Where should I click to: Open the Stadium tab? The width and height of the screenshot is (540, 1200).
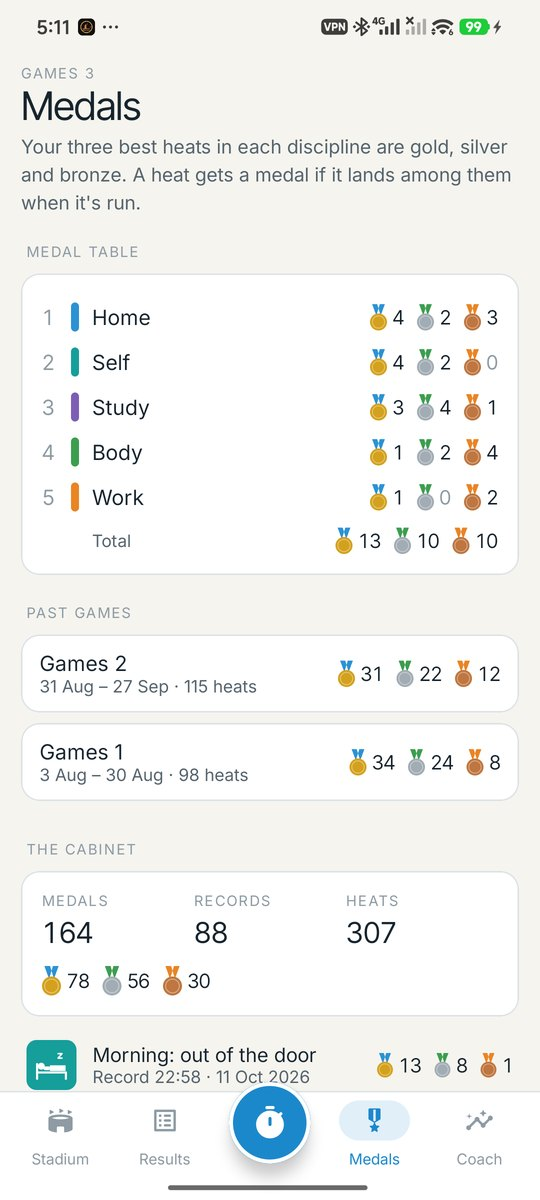point(60,1137)
